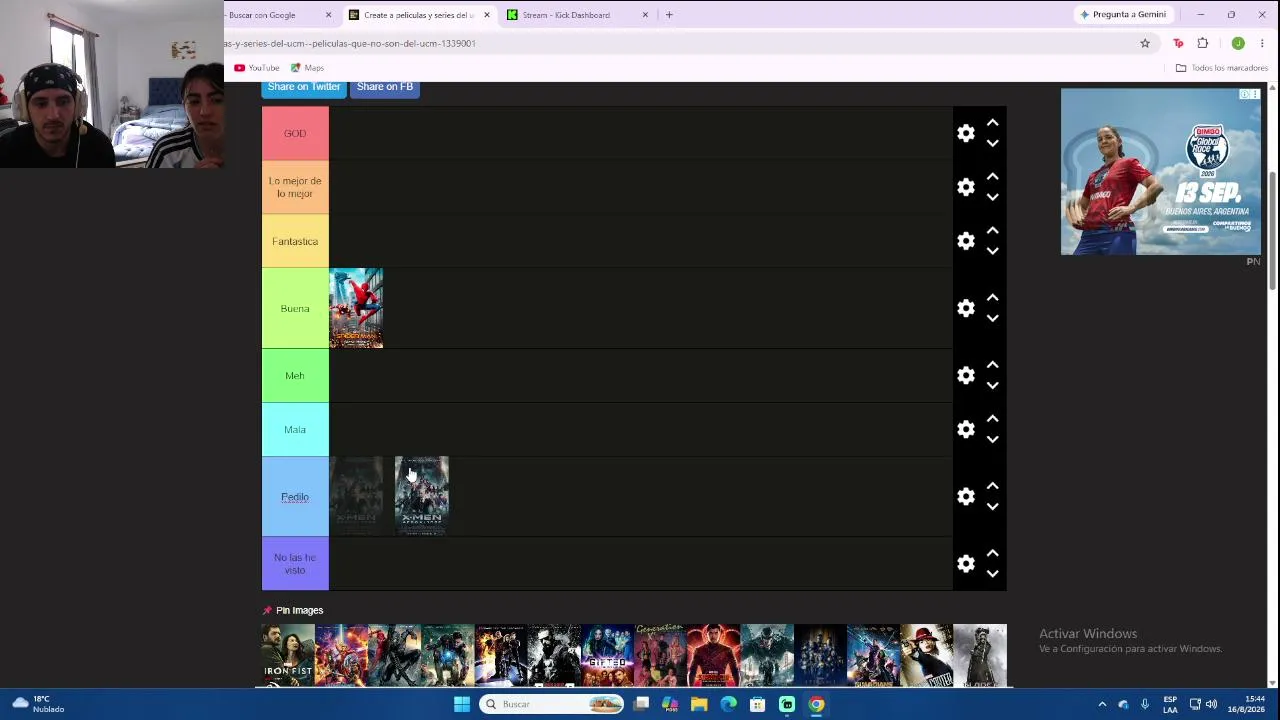The image size is (1280, 720).
Task: Select the Fantastica tier label
Action: [295, 241]
